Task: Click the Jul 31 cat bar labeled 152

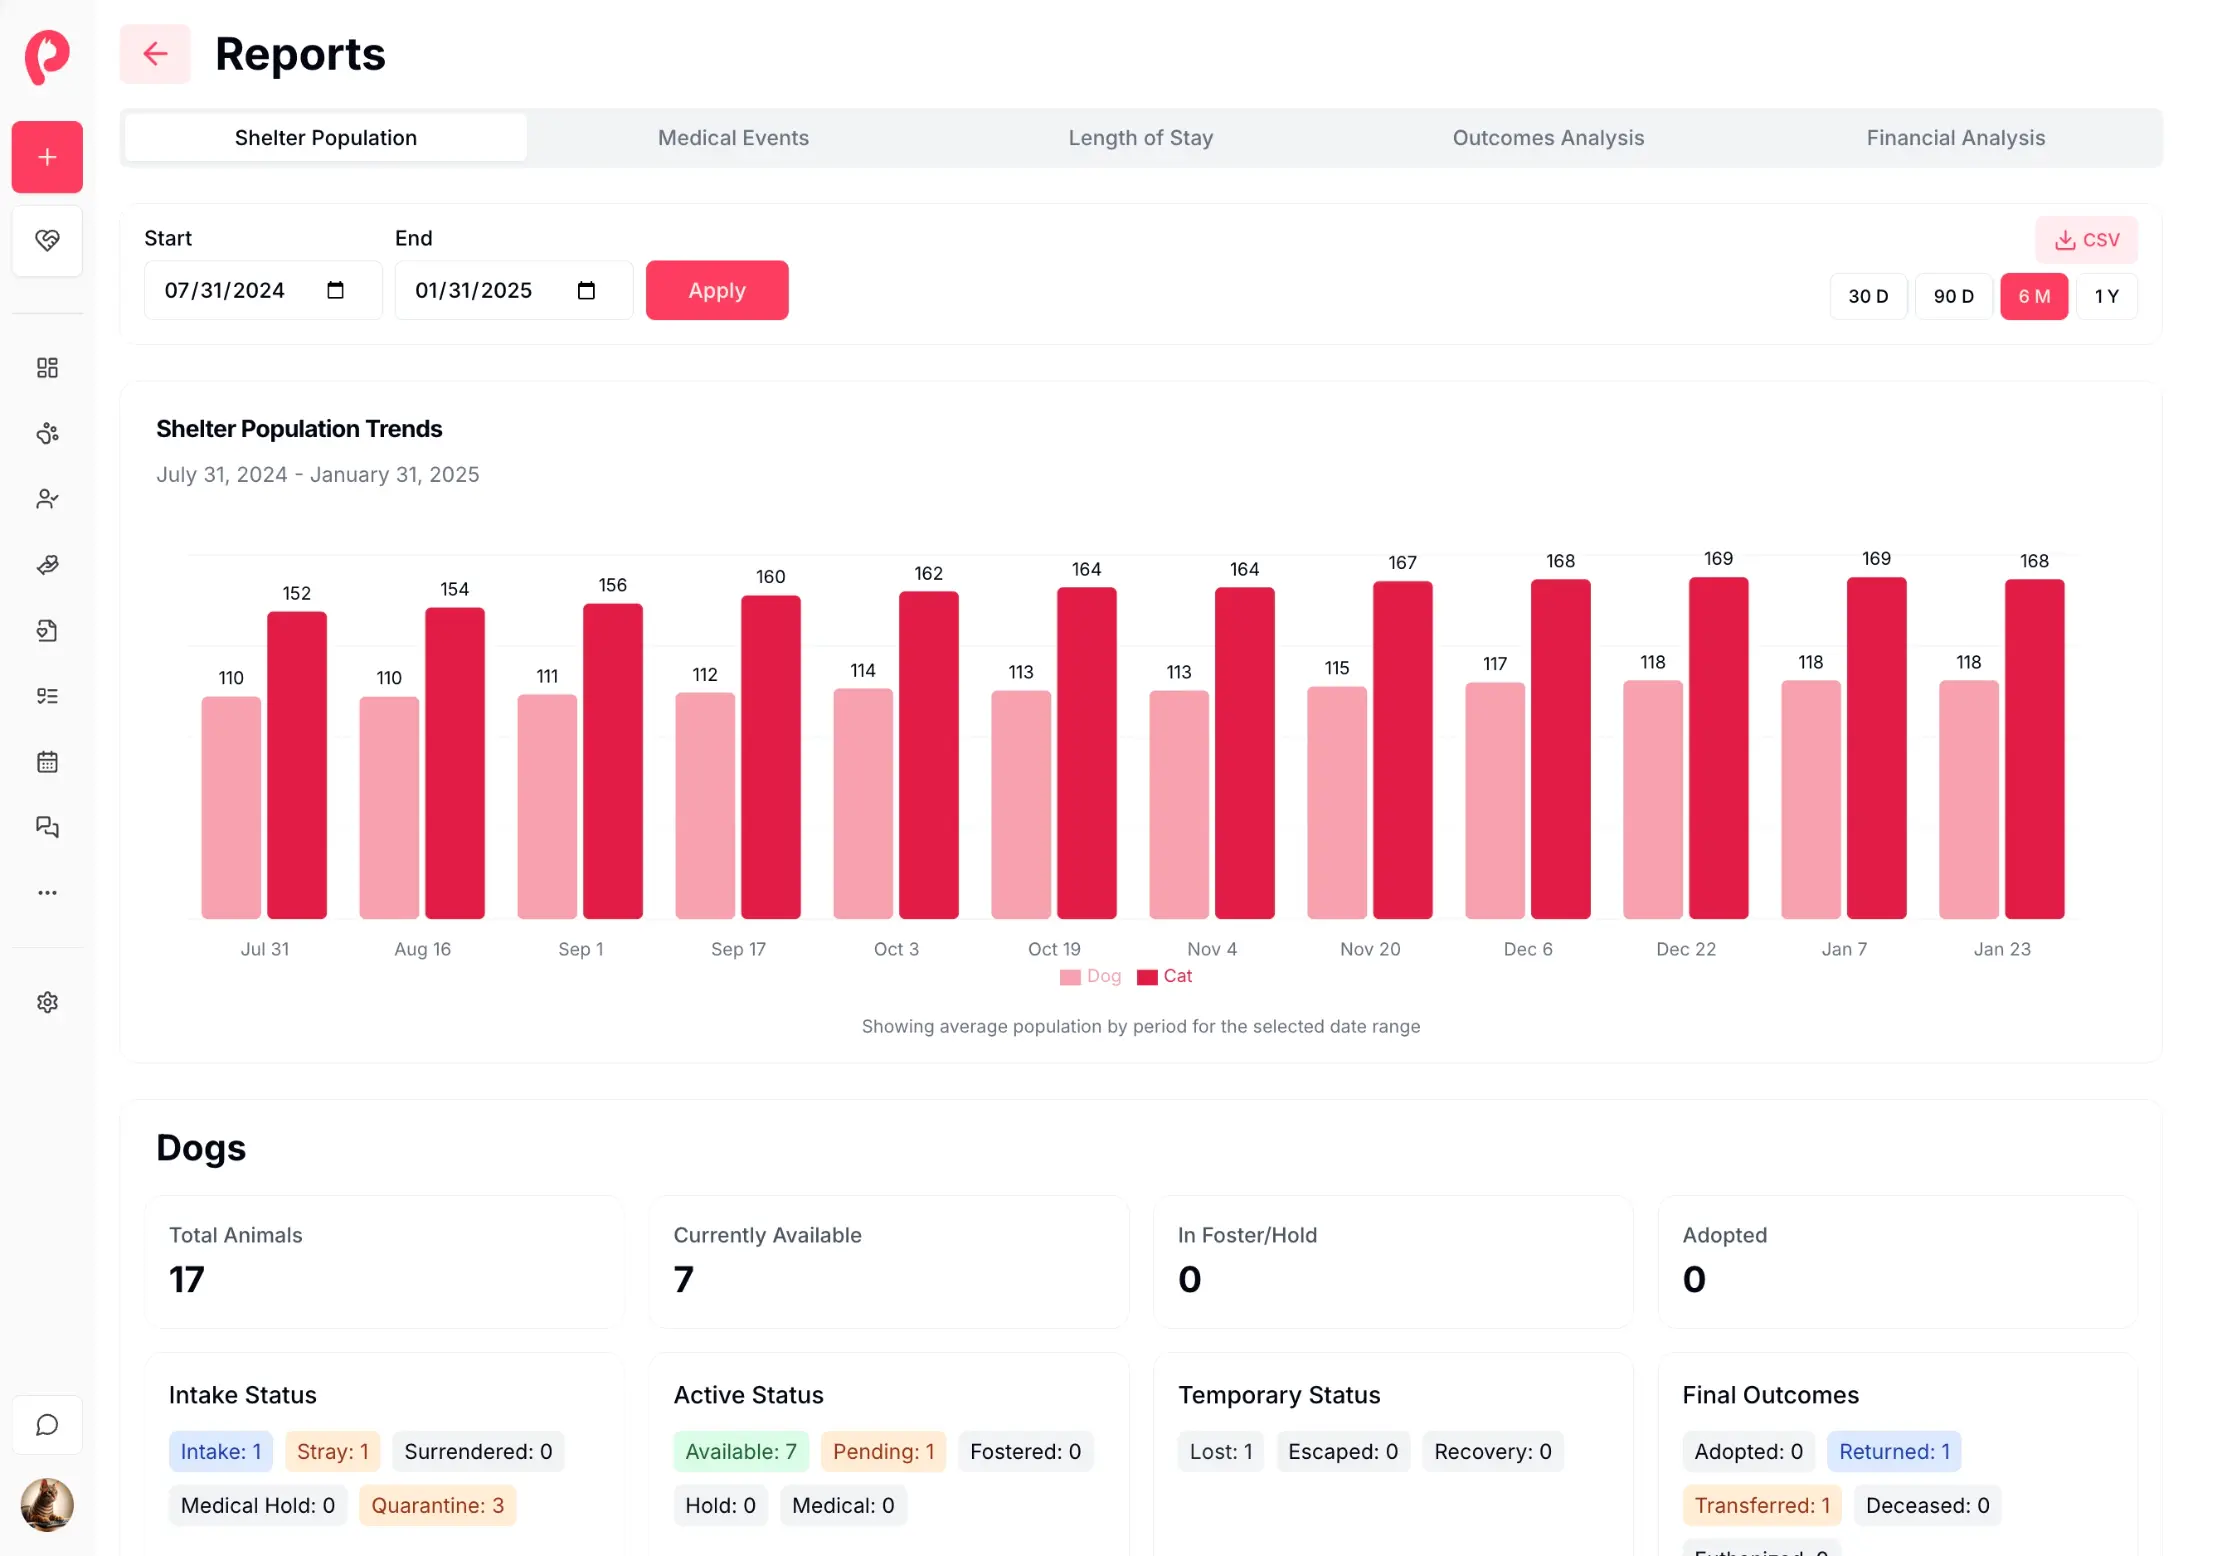Action: 297,765
